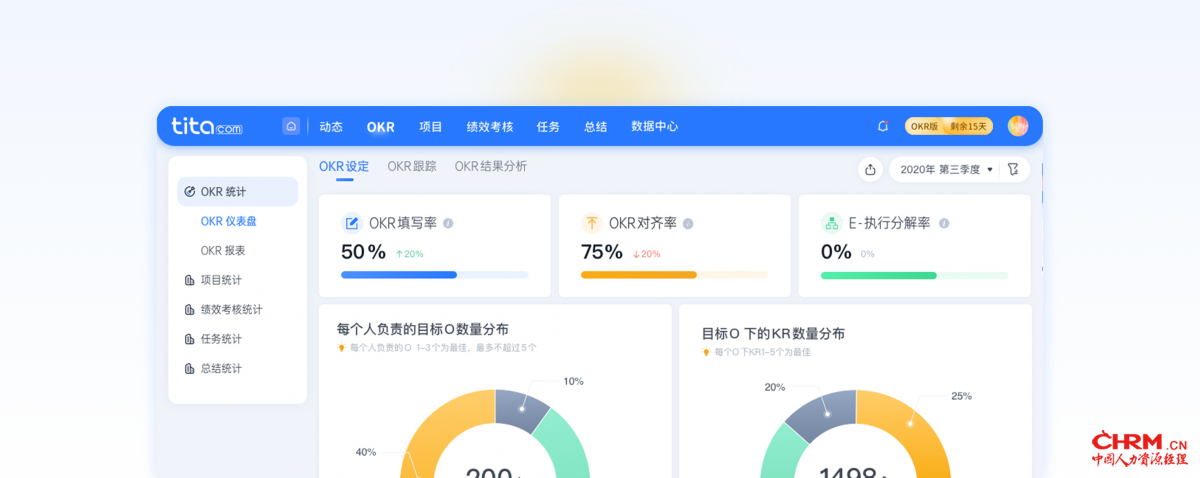Image resolution: width=1200 pixels, height=478 pixels.
Task: Open 任务统计 in sidebar
Action: (221, 339)
